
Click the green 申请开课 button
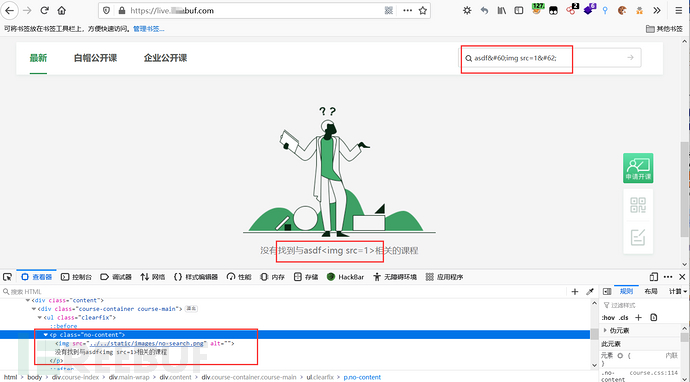638,168
